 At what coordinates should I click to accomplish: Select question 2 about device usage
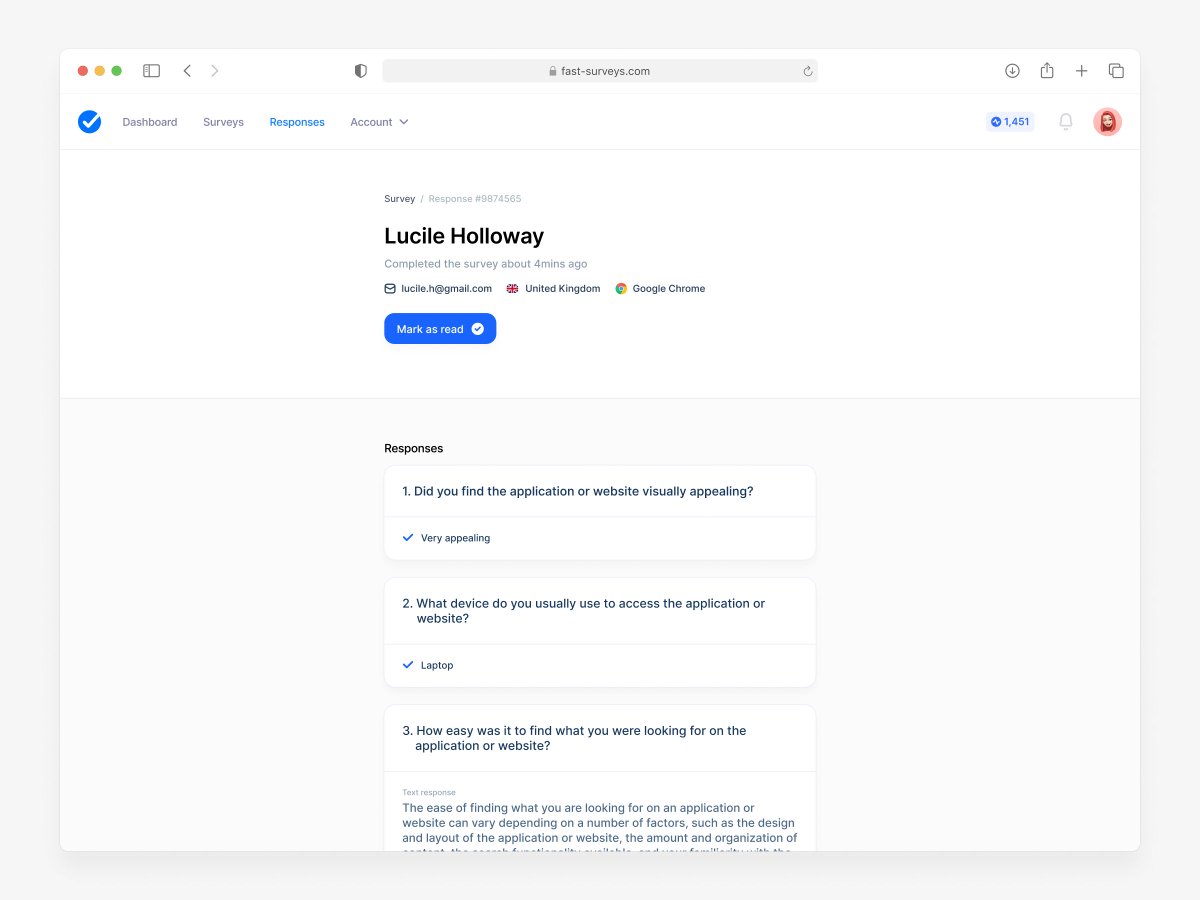(584, 611)
